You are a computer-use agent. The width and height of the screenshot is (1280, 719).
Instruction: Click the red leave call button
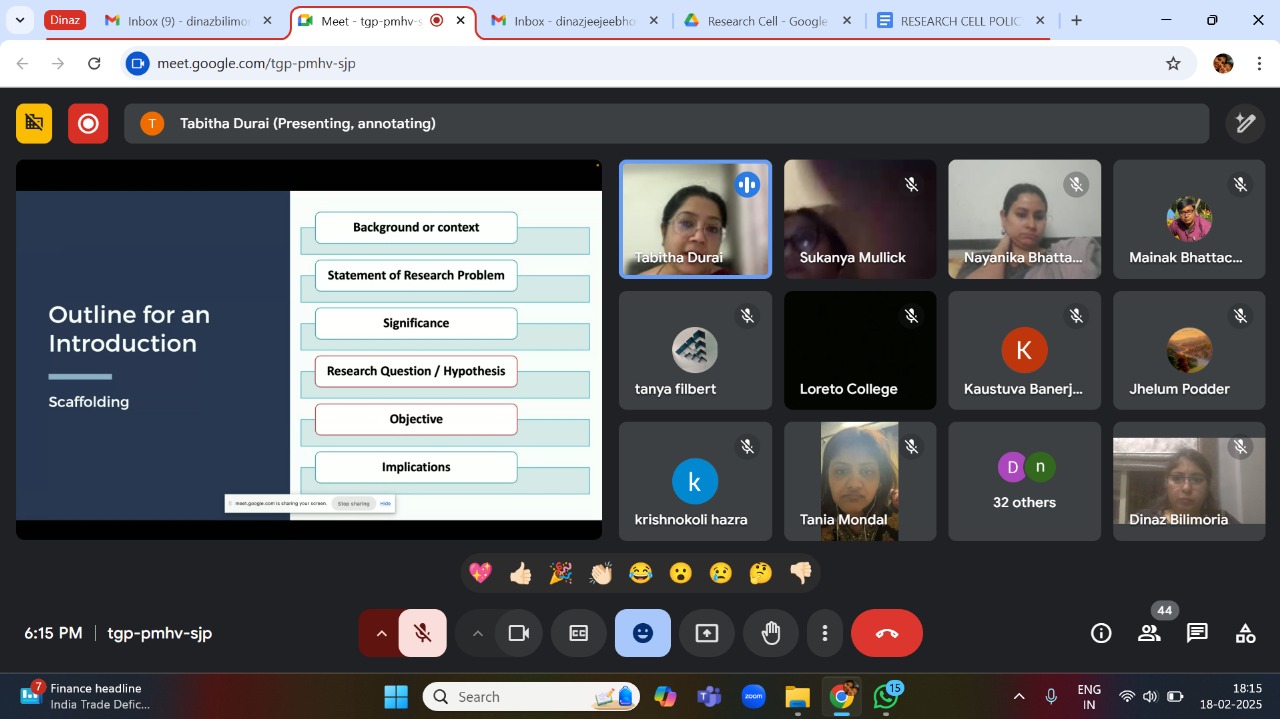(x=886, y=633)
